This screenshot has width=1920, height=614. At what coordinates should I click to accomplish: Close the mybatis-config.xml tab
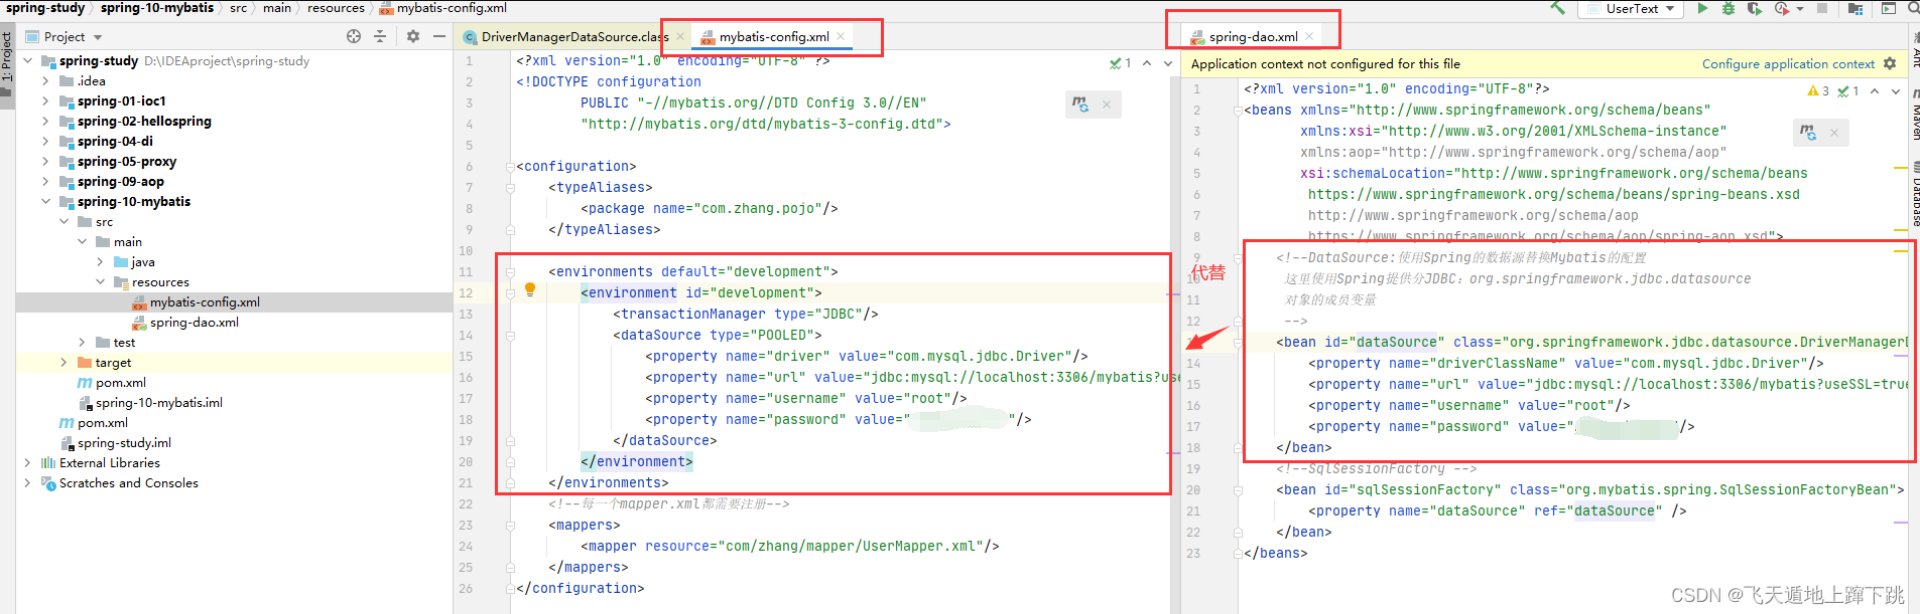point(841,36)
